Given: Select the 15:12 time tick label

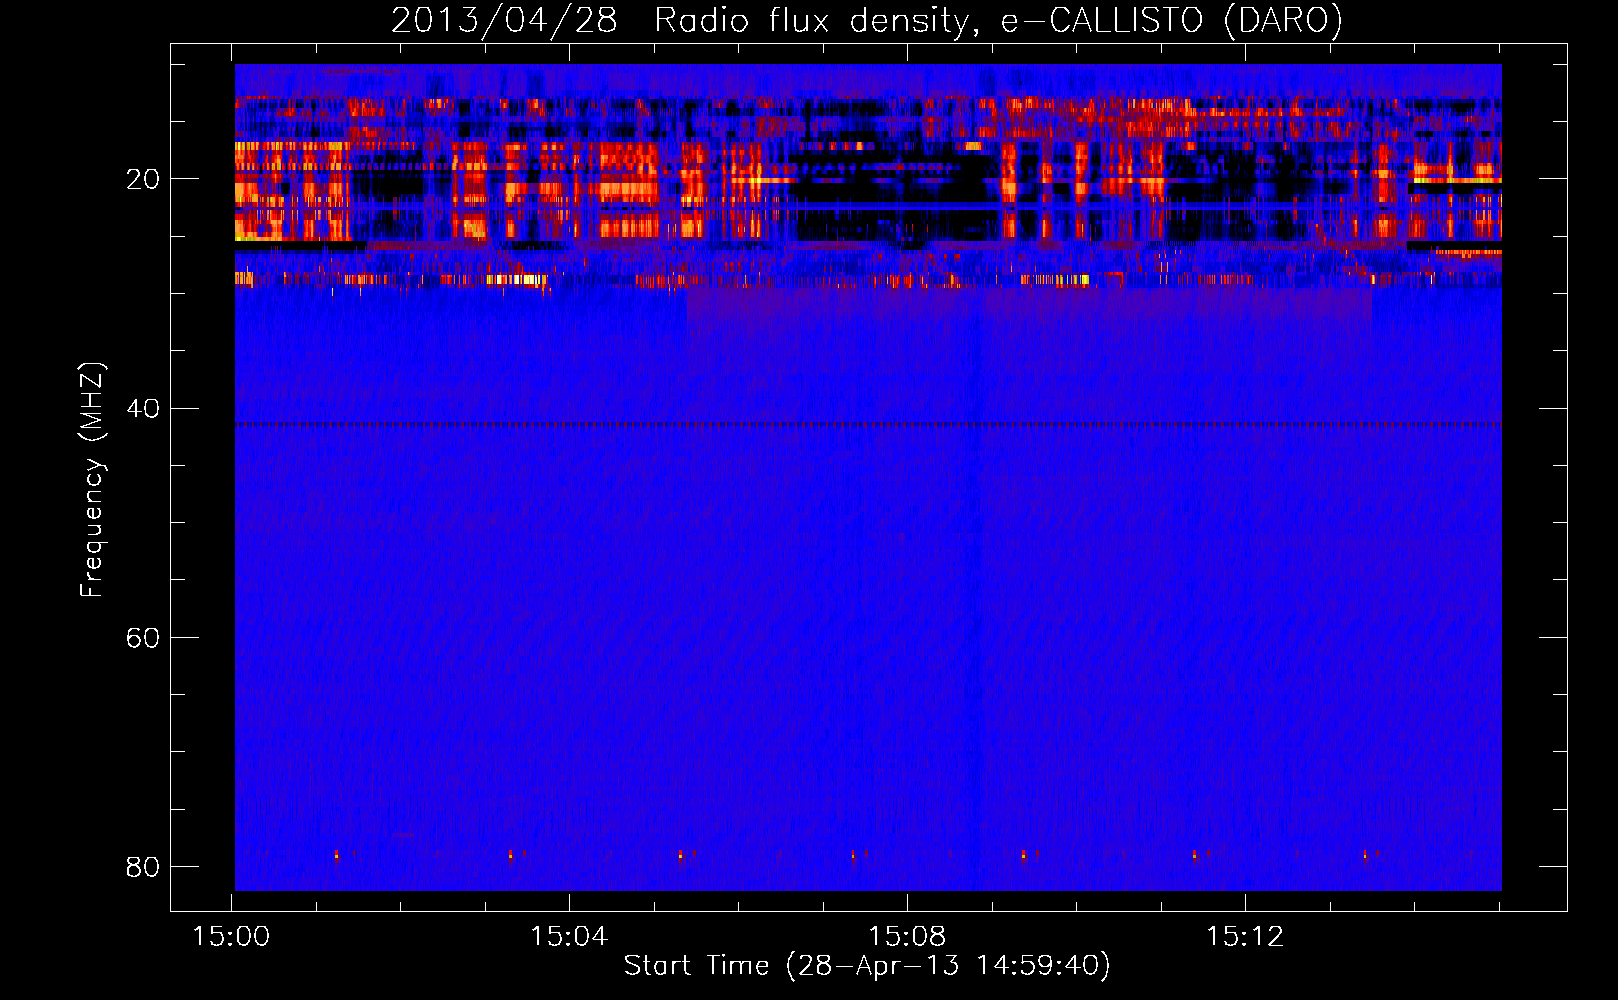Looking at the screenshot, I should click(x=1245, y=937).
